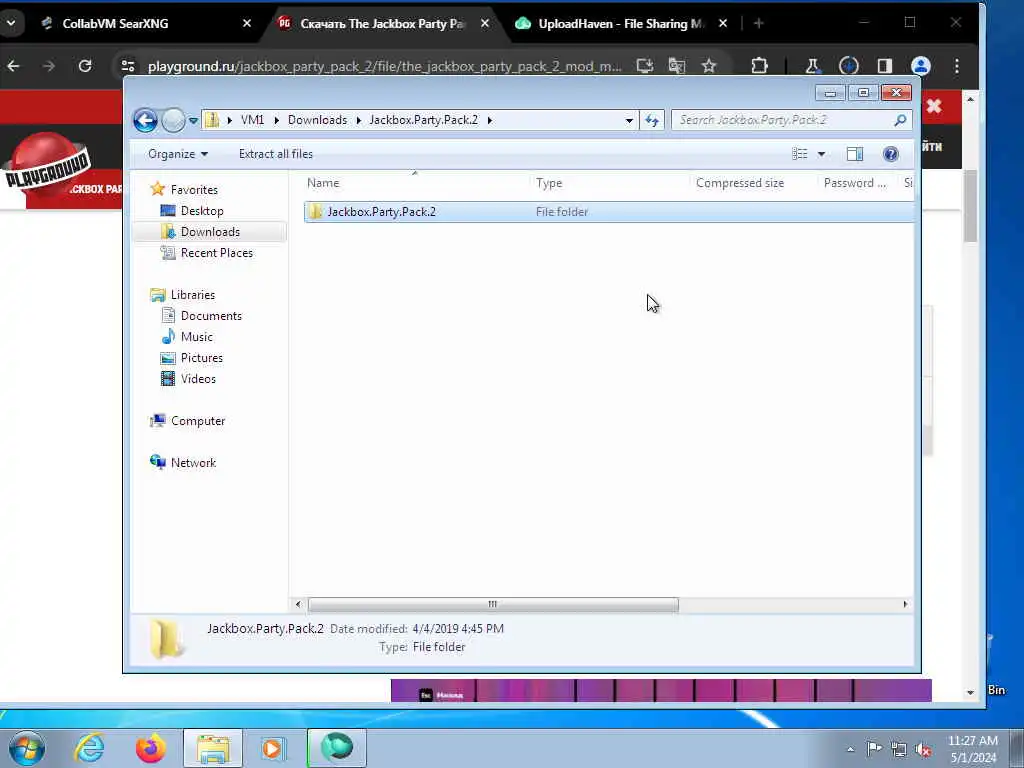The image size is (1024, 768).
Task: Open the address bar history dropdown
Action: (629, 120)
